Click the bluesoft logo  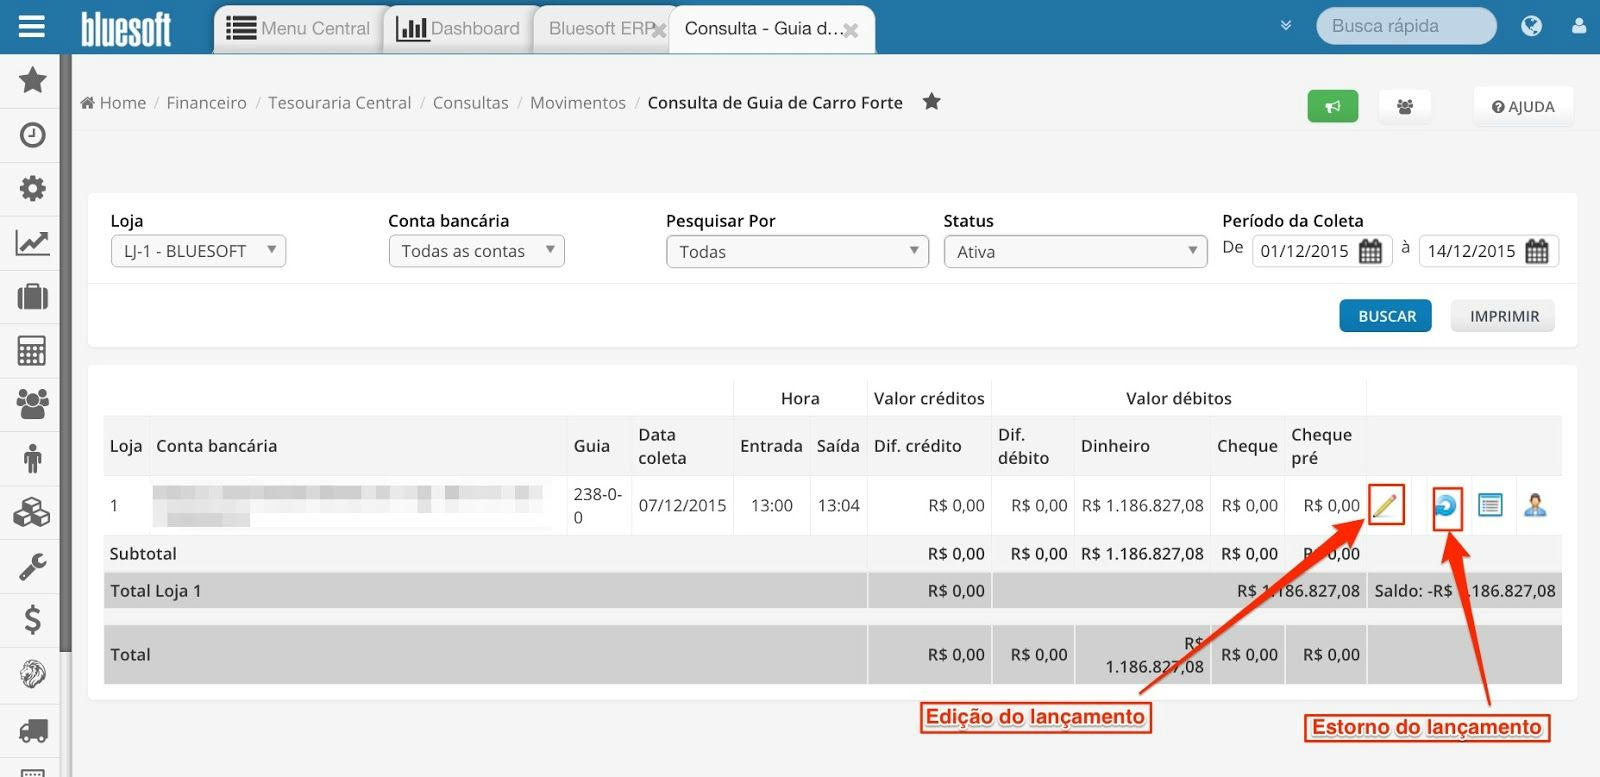coord(126,29)
